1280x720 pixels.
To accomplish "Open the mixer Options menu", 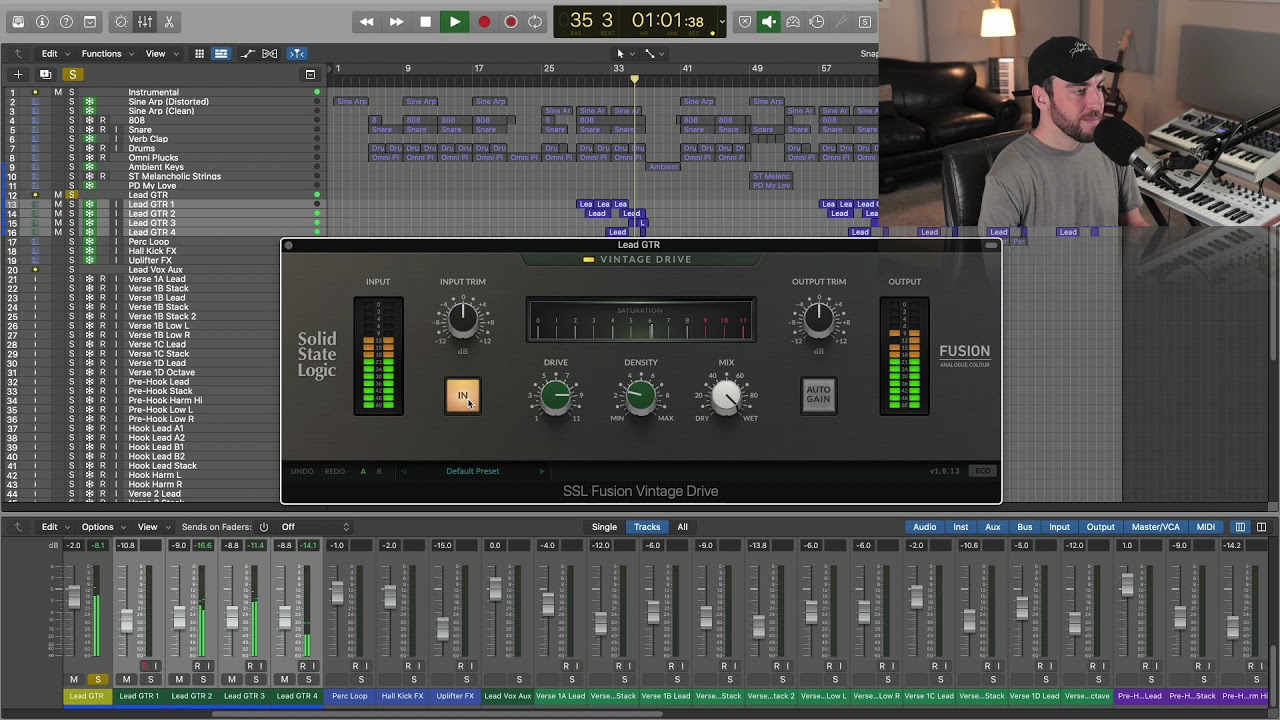I will click(x=97, y=527).
